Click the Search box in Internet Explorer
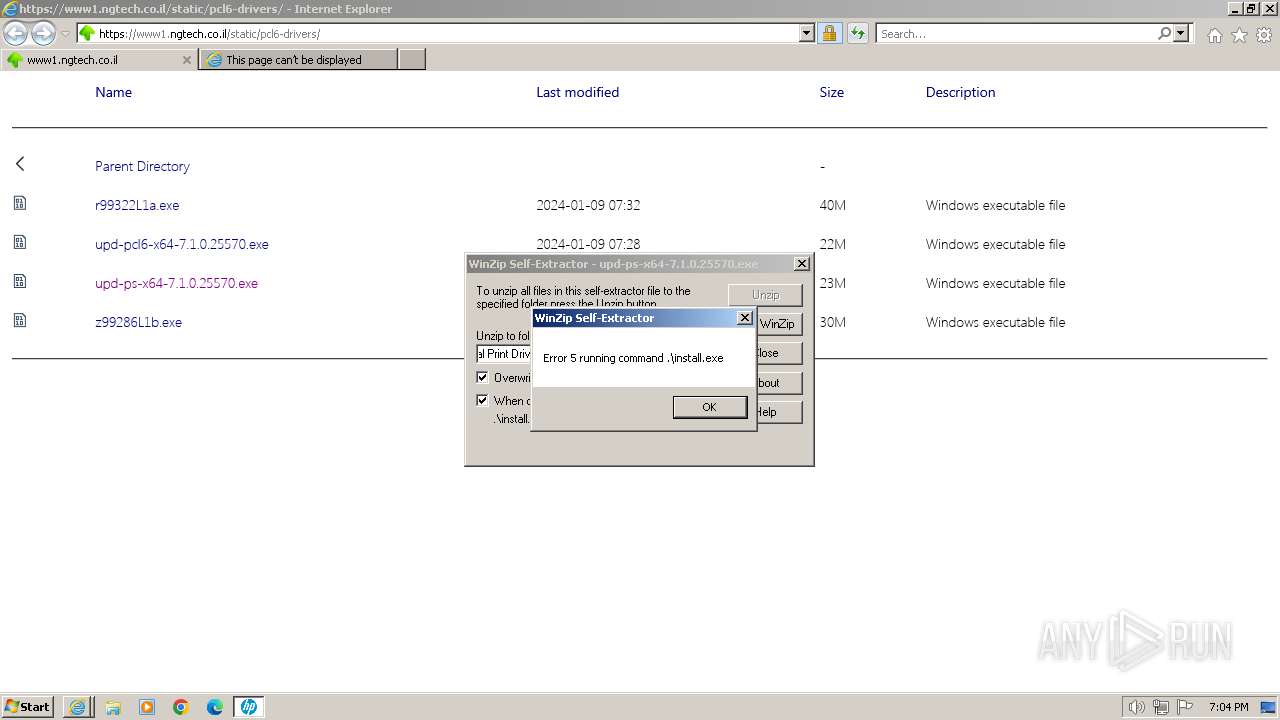 coord(1016,34)
